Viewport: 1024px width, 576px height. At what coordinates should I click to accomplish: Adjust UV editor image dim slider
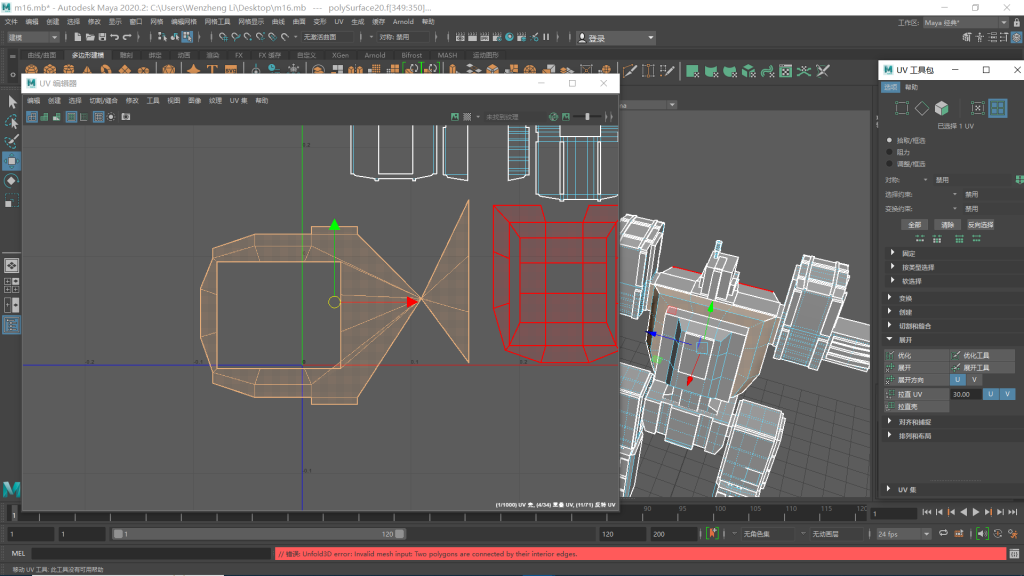[587, 117]
